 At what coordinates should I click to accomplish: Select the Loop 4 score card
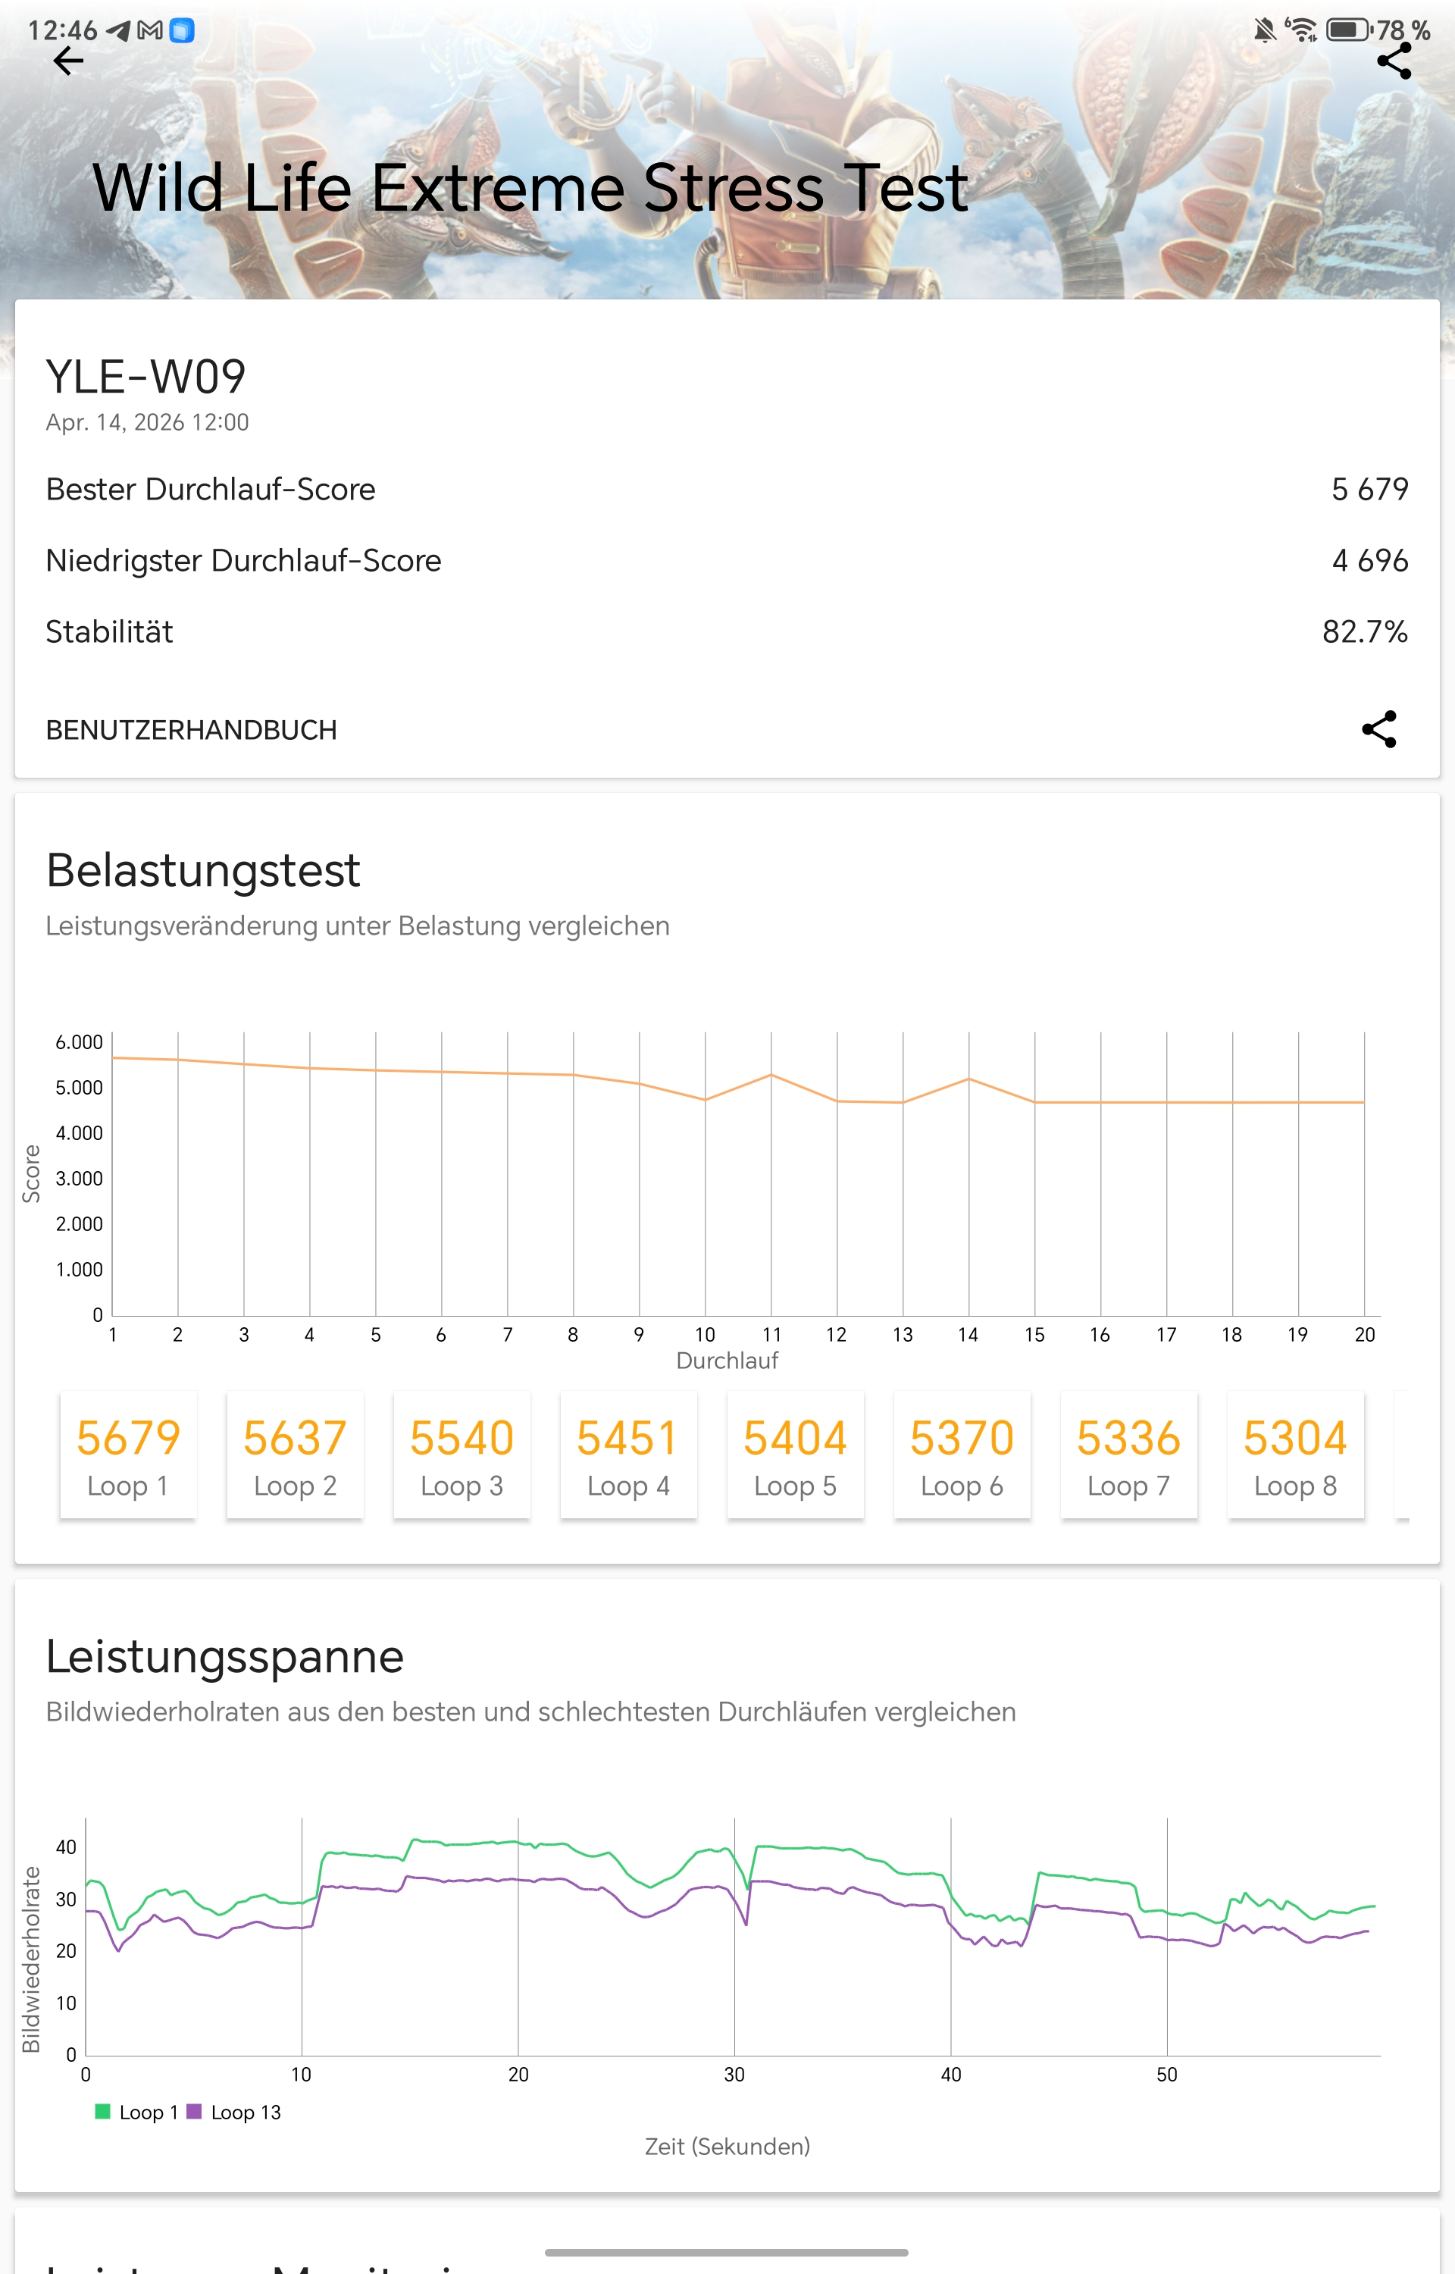coord(628,1455)
